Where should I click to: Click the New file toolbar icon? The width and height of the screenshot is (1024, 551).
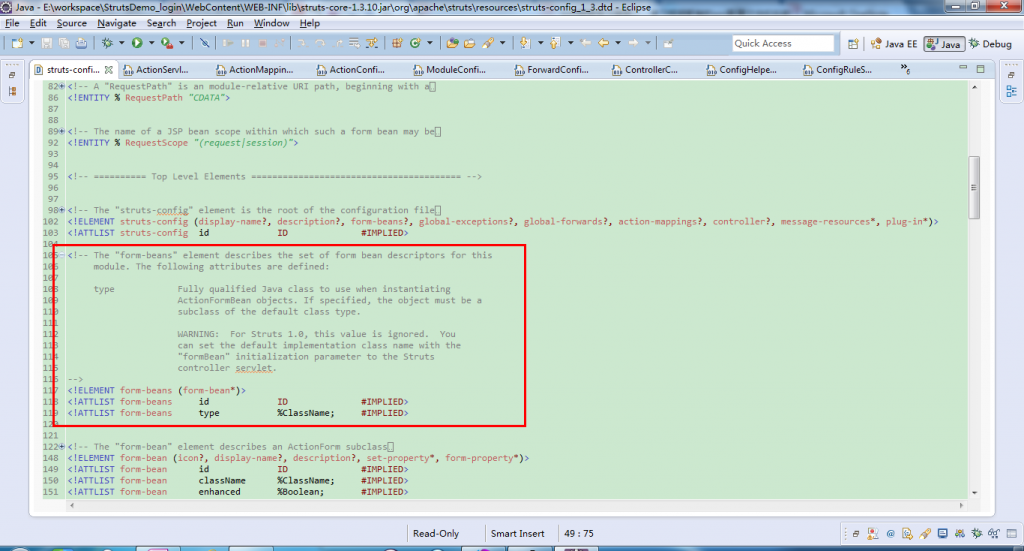pyautogui.click(x=17, y=43)
